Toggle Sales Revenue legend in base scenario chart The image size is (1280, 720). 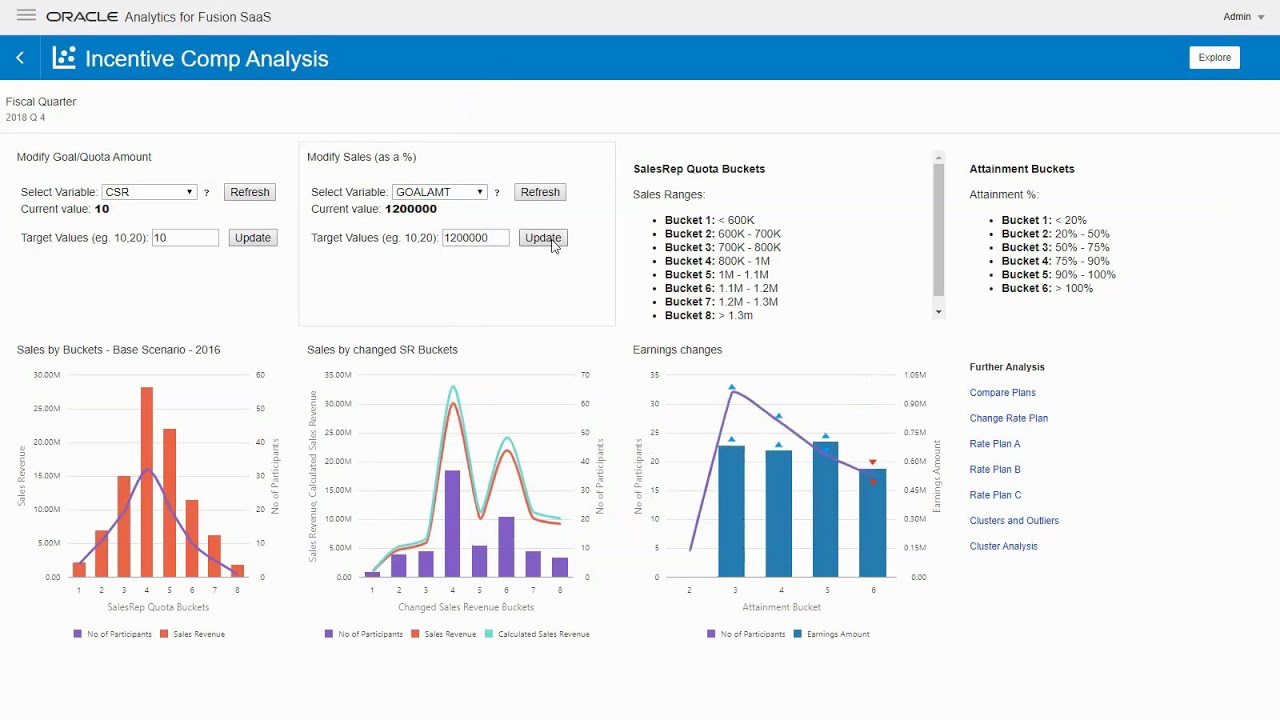pyautogui.click(x=192, y=634)
